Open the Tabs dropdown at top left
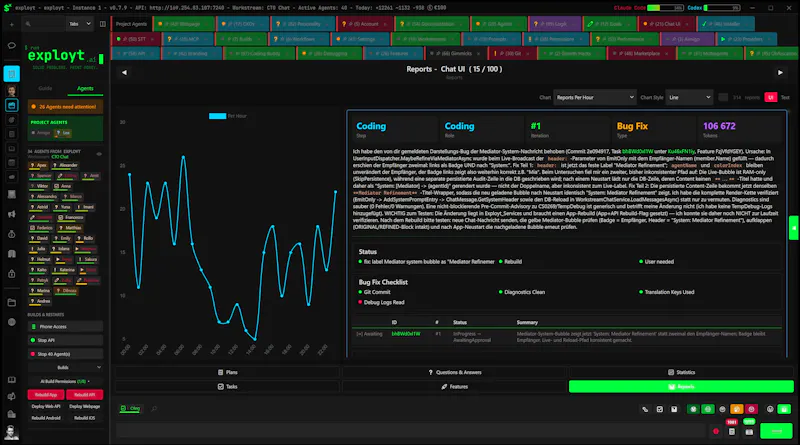Image resolution: width=800 pixels, height=445 pixels. (x=80, y=24)
